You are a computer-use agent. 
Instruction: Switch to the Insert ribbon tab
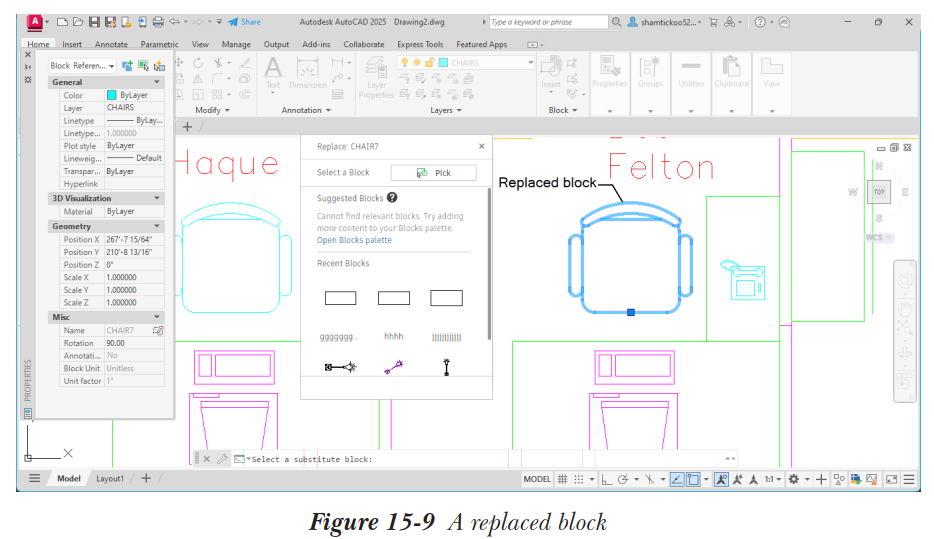pyautogui.click(x=72, y=44)
